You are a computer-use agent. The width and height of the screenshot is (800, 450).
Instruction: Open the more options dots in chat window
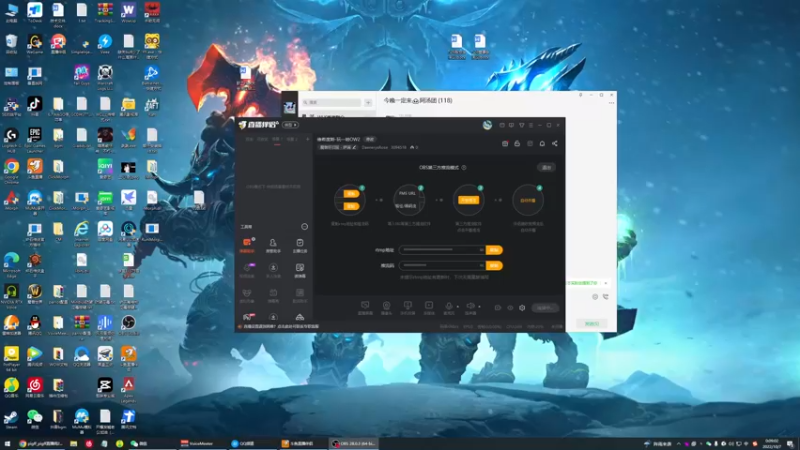611,103
